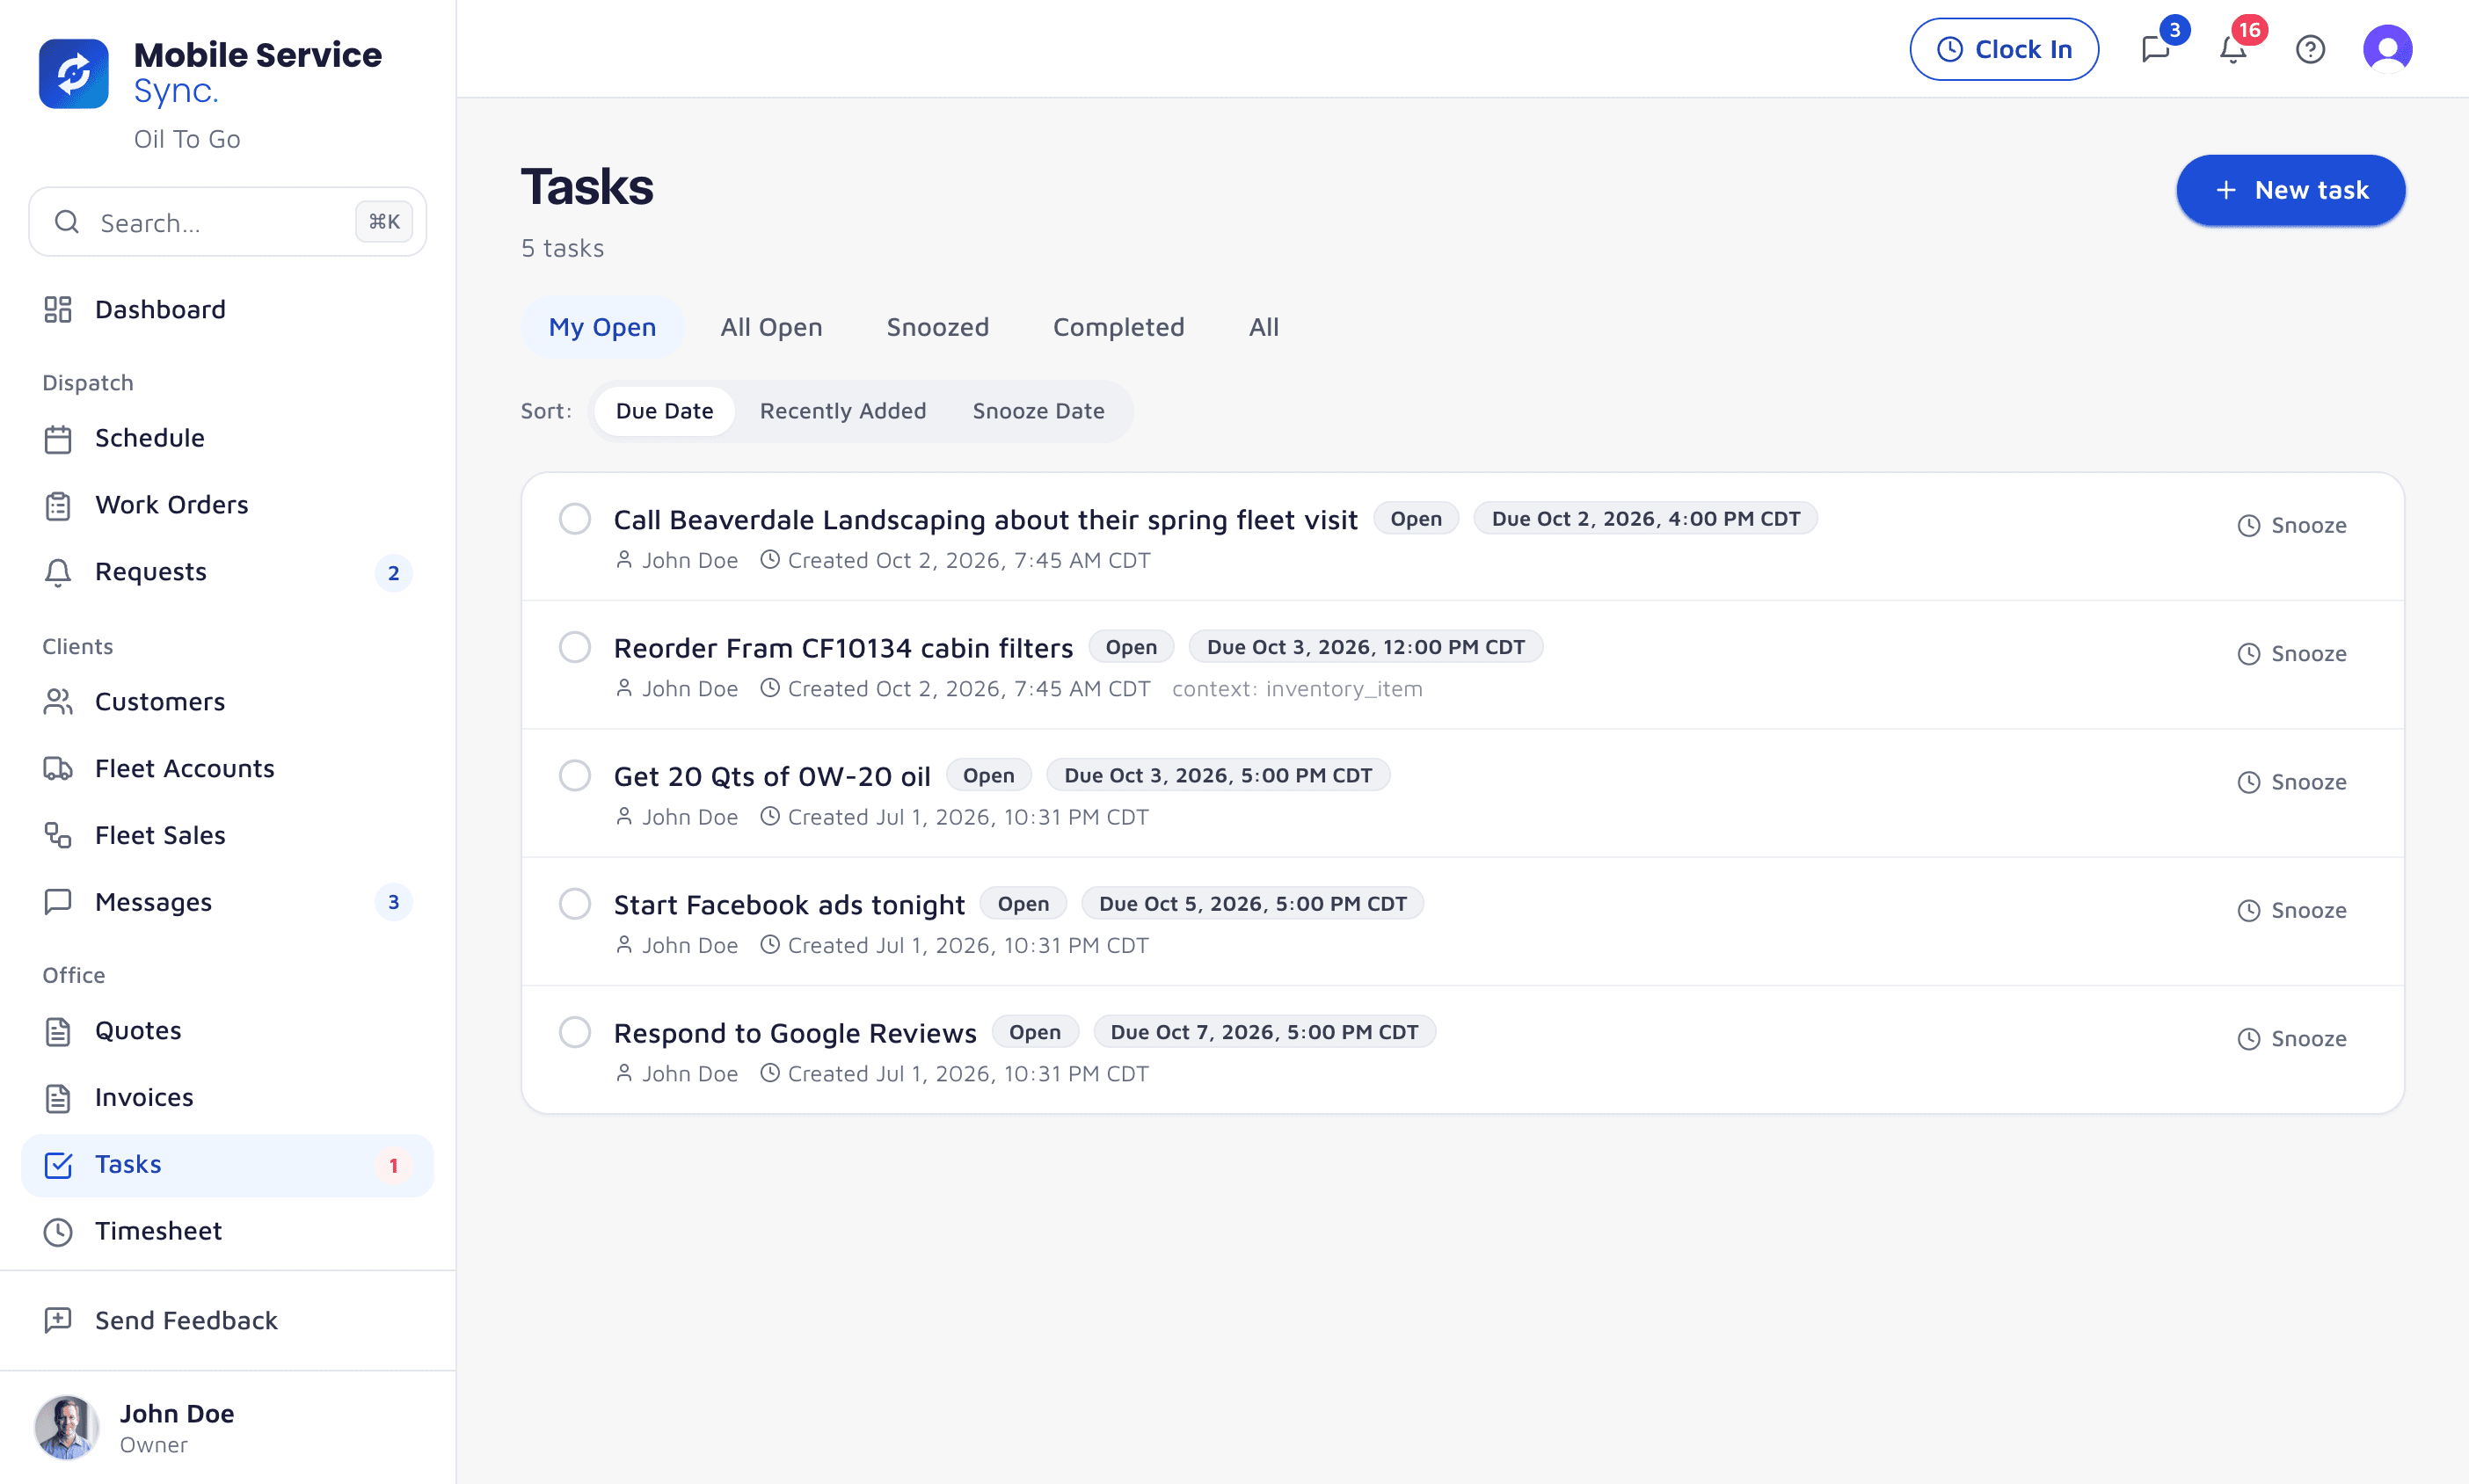Screen dimensions: 2469x1484
Task: Click the Mobile Service Sync logo
Action: (74, 73)
